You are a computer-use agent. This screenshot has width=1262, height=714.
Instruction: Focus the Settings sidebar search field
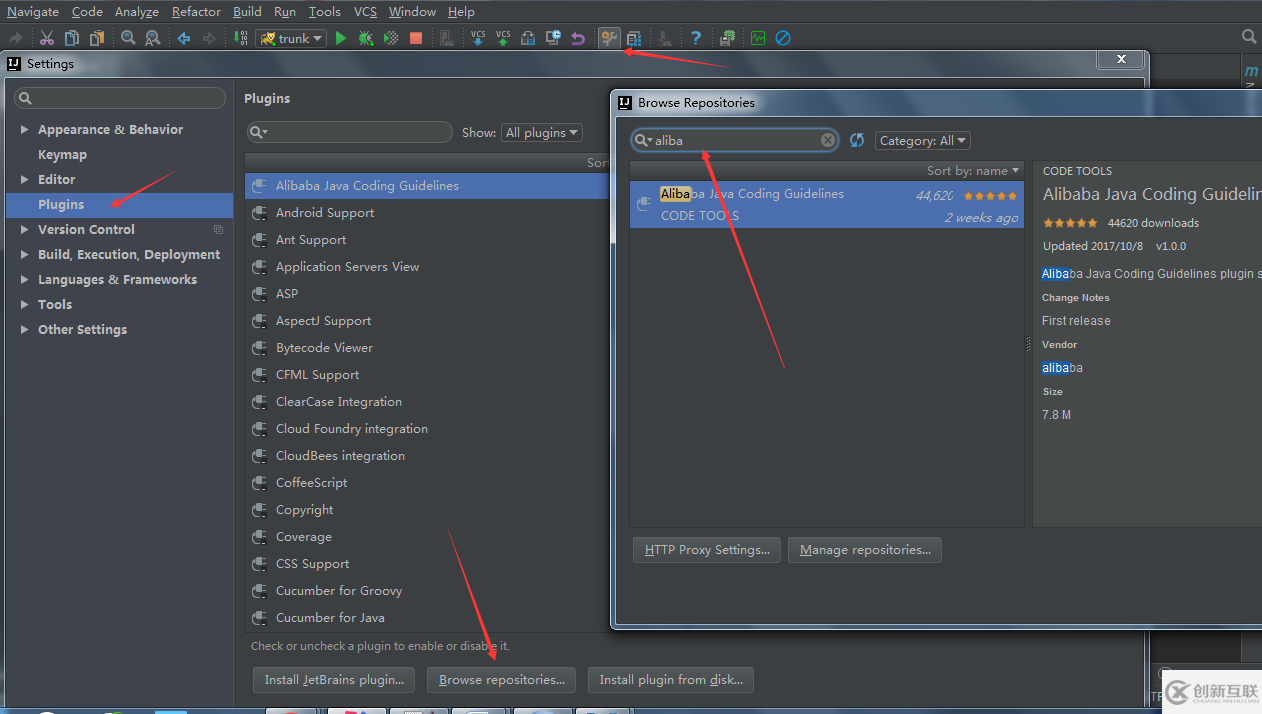120,98
